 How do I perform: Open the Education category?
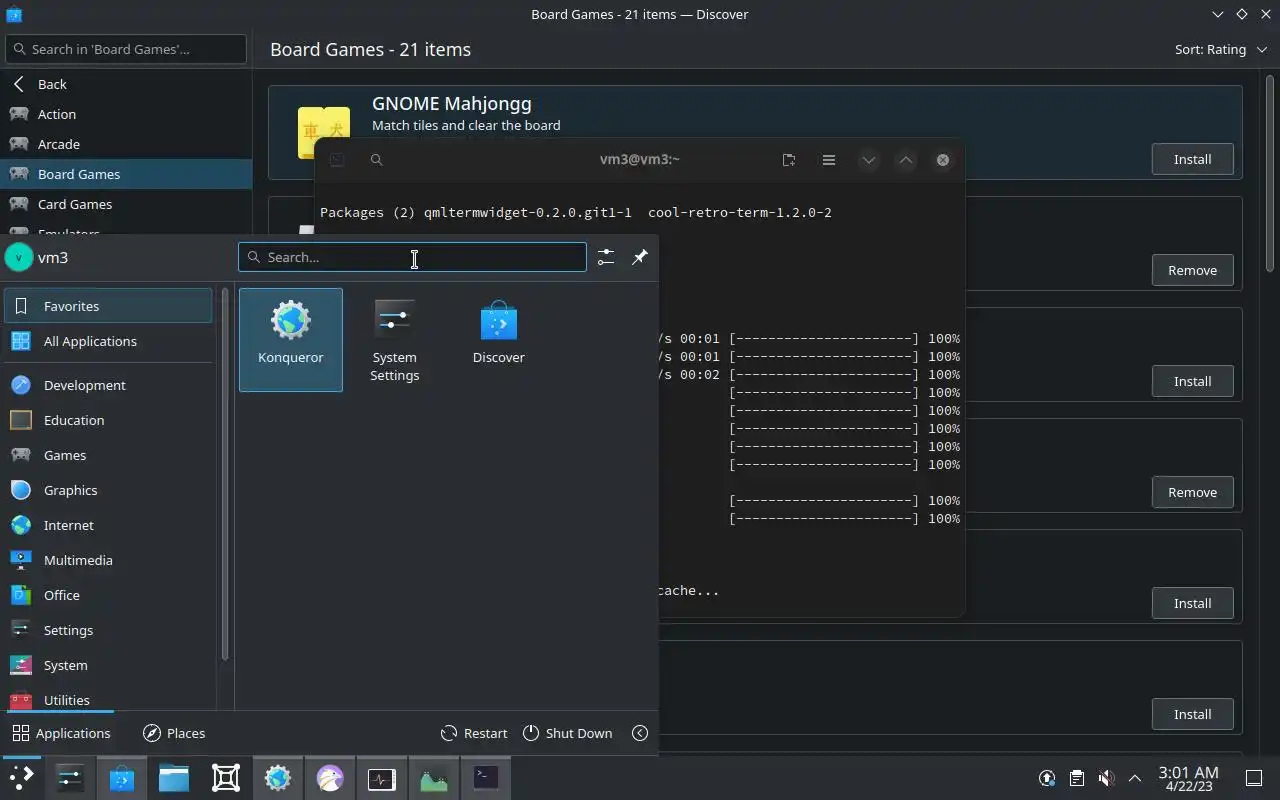click(108, 420)
